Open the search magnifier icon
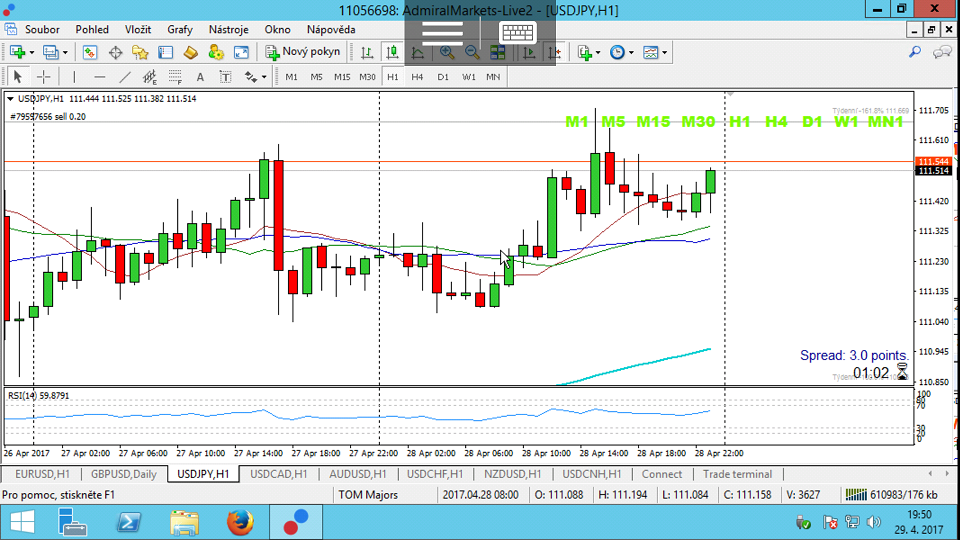Viewport: 960px width, 540px height. coord(915,53)
